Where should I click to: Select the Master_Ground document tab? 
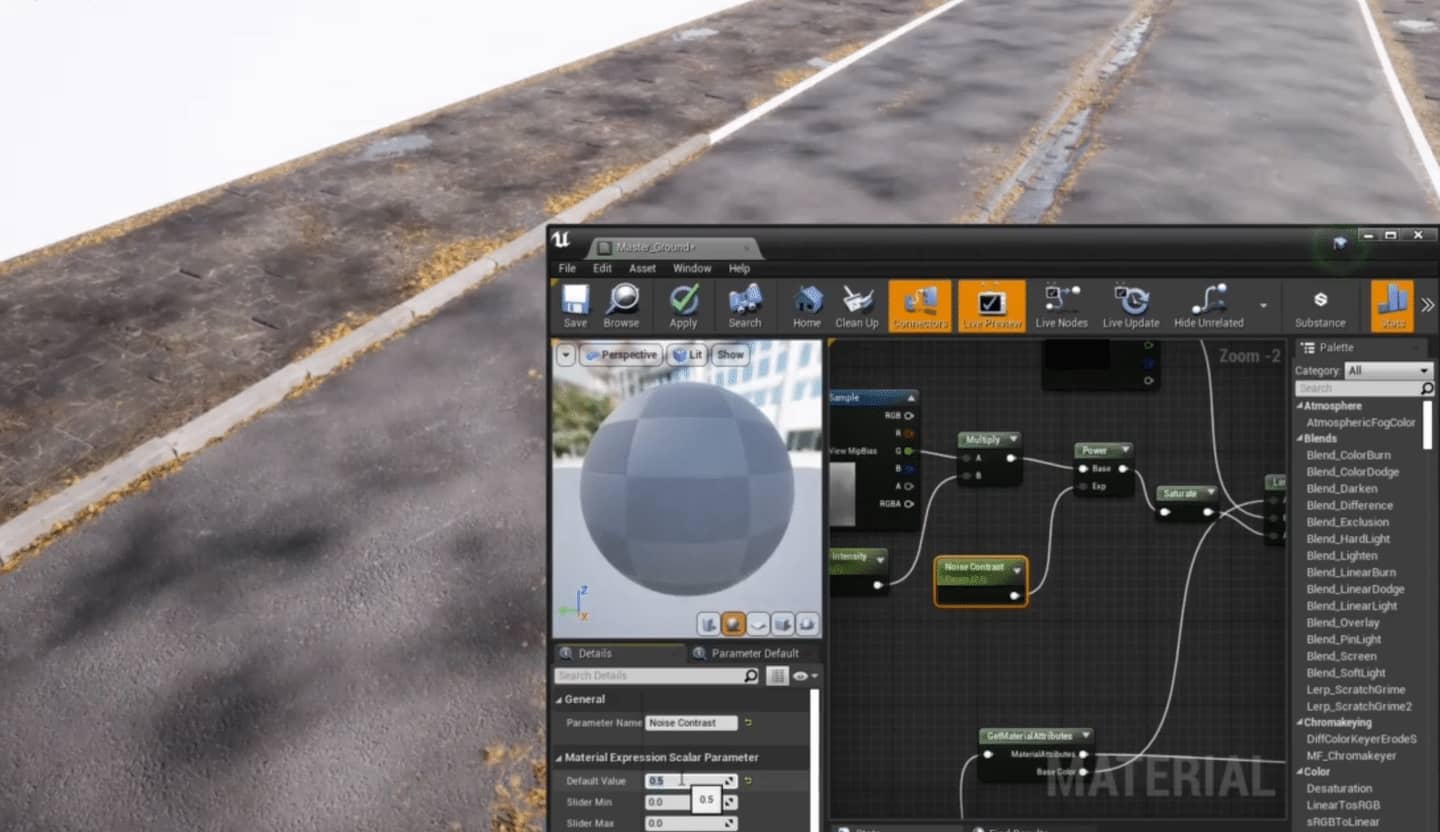click(x=673, y=247)
